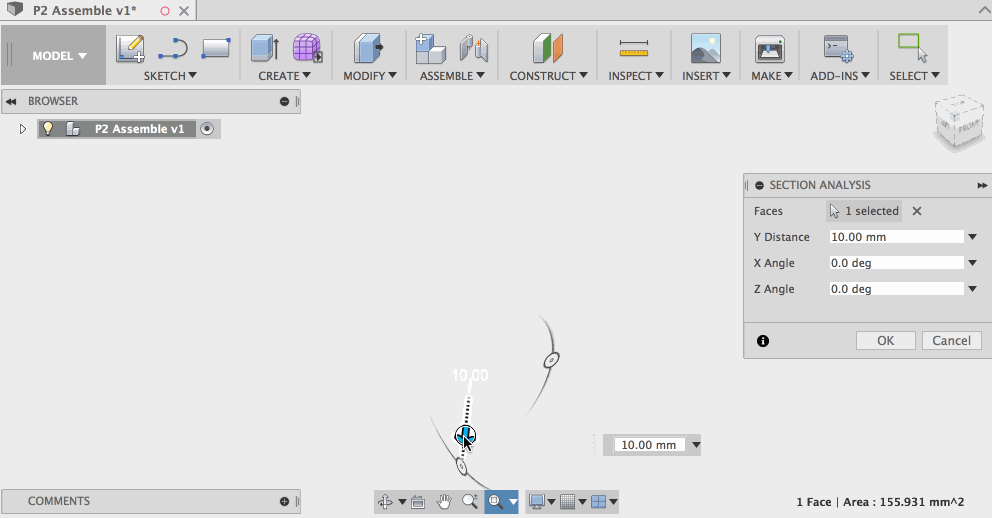Choose the window Select tool icon
Image resolution: width=992 pixels, height=518 pixels.
pyautogui.click(x=912, y=48)
